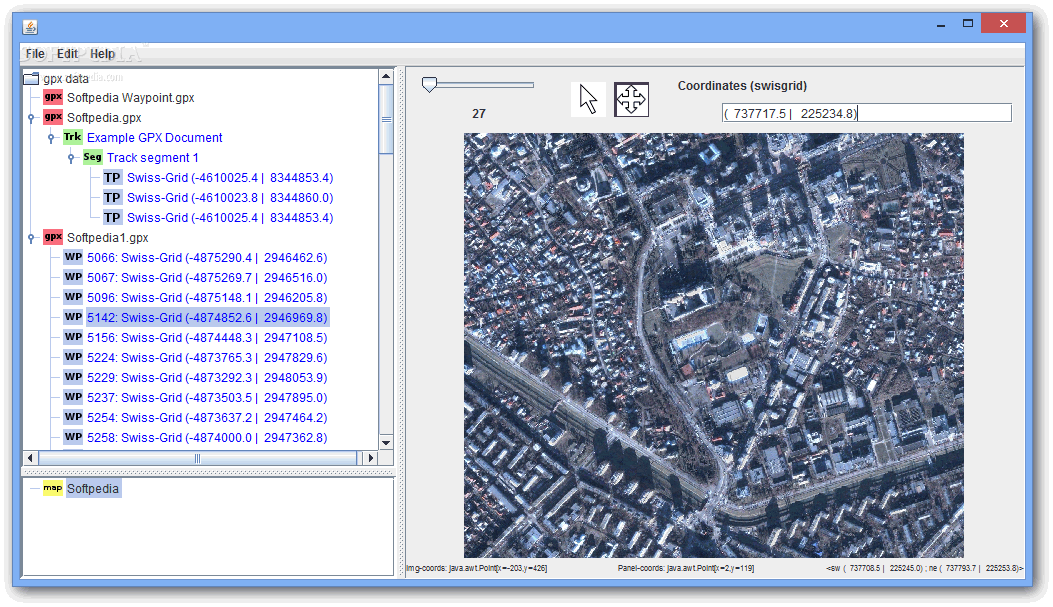Open the File menu
1053x607 pixels.
pos(35,54)
